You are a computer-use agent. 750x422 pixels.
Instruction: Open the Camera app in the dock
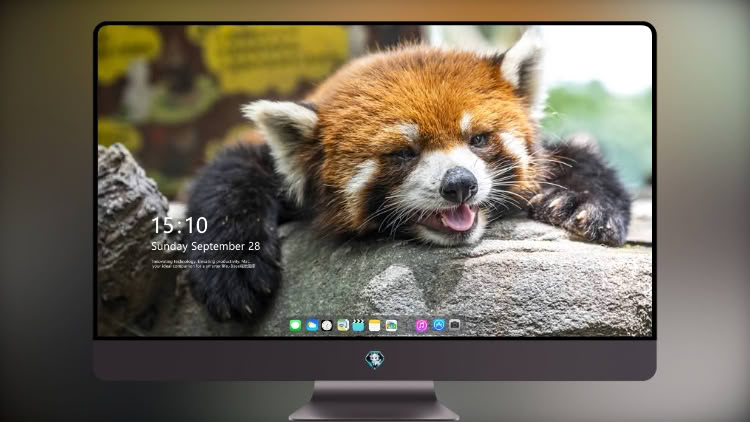tap(454, 325)
